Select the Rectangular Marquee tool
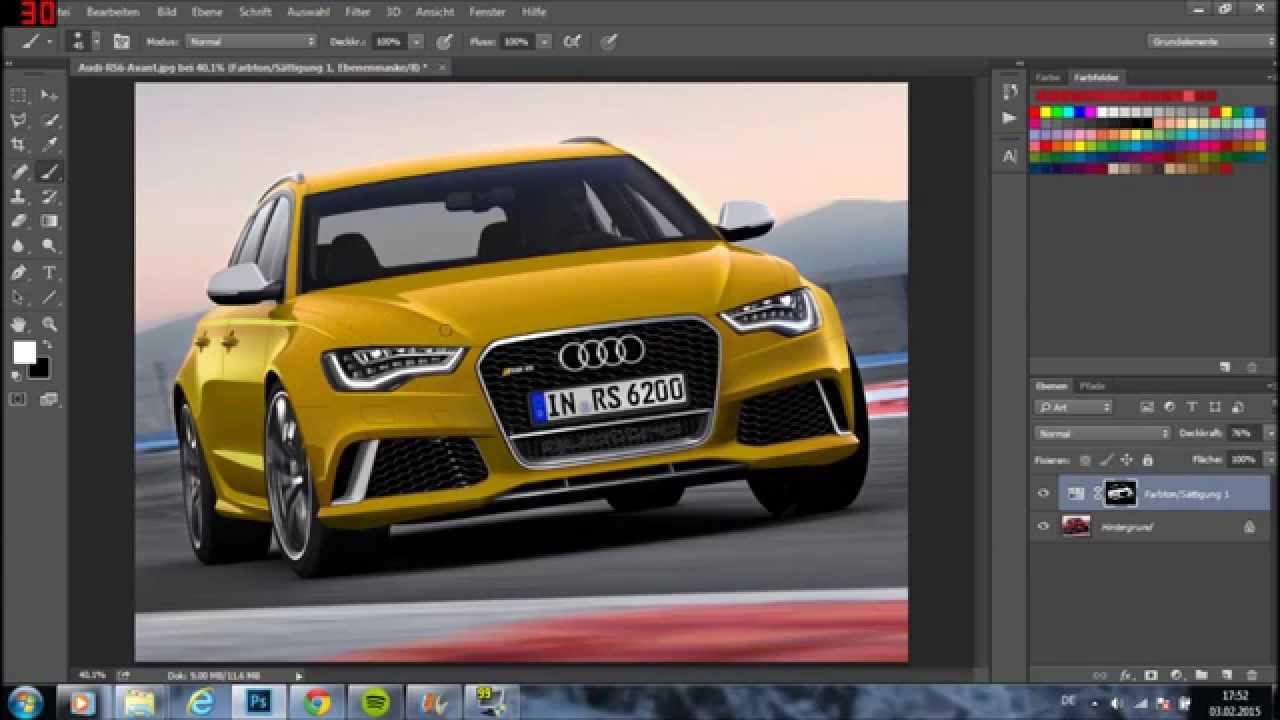The height and width of the screenshot is (720, 1280). pos(18,95)
